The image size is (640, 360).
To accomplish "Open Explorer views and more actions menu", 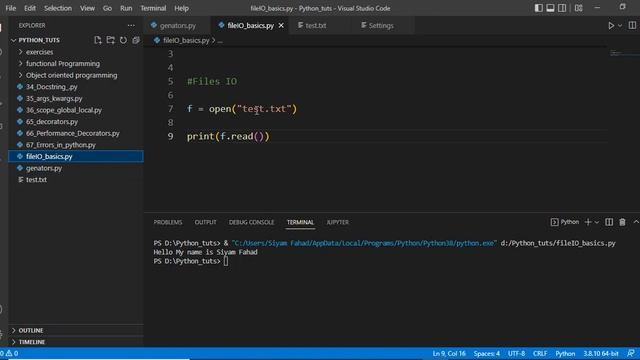I will [x=131, y=25].
